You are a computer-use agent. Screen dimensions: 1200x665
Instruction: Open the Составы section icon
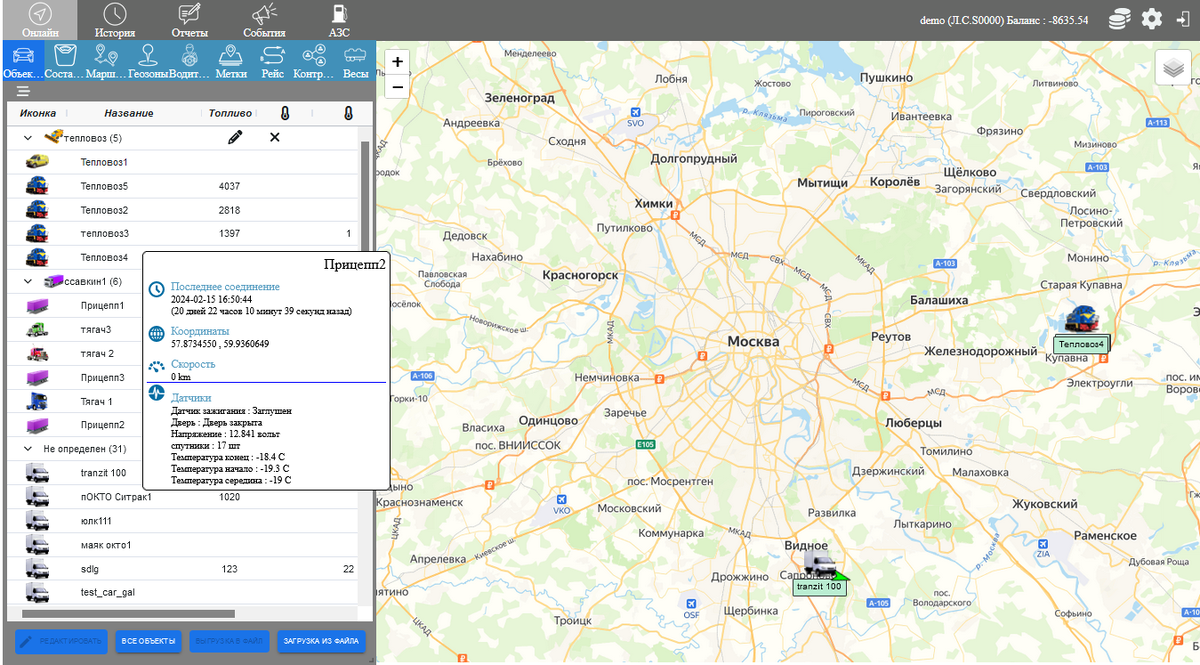(x=65, y=61)
